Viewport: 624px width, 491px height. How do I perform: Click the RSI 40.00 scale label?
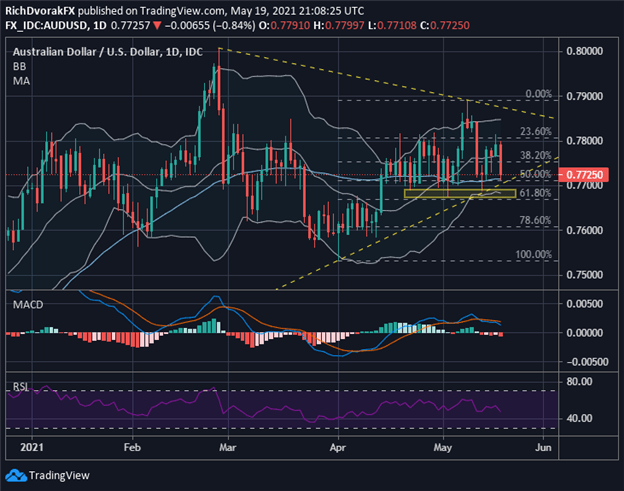pos(579,419)
